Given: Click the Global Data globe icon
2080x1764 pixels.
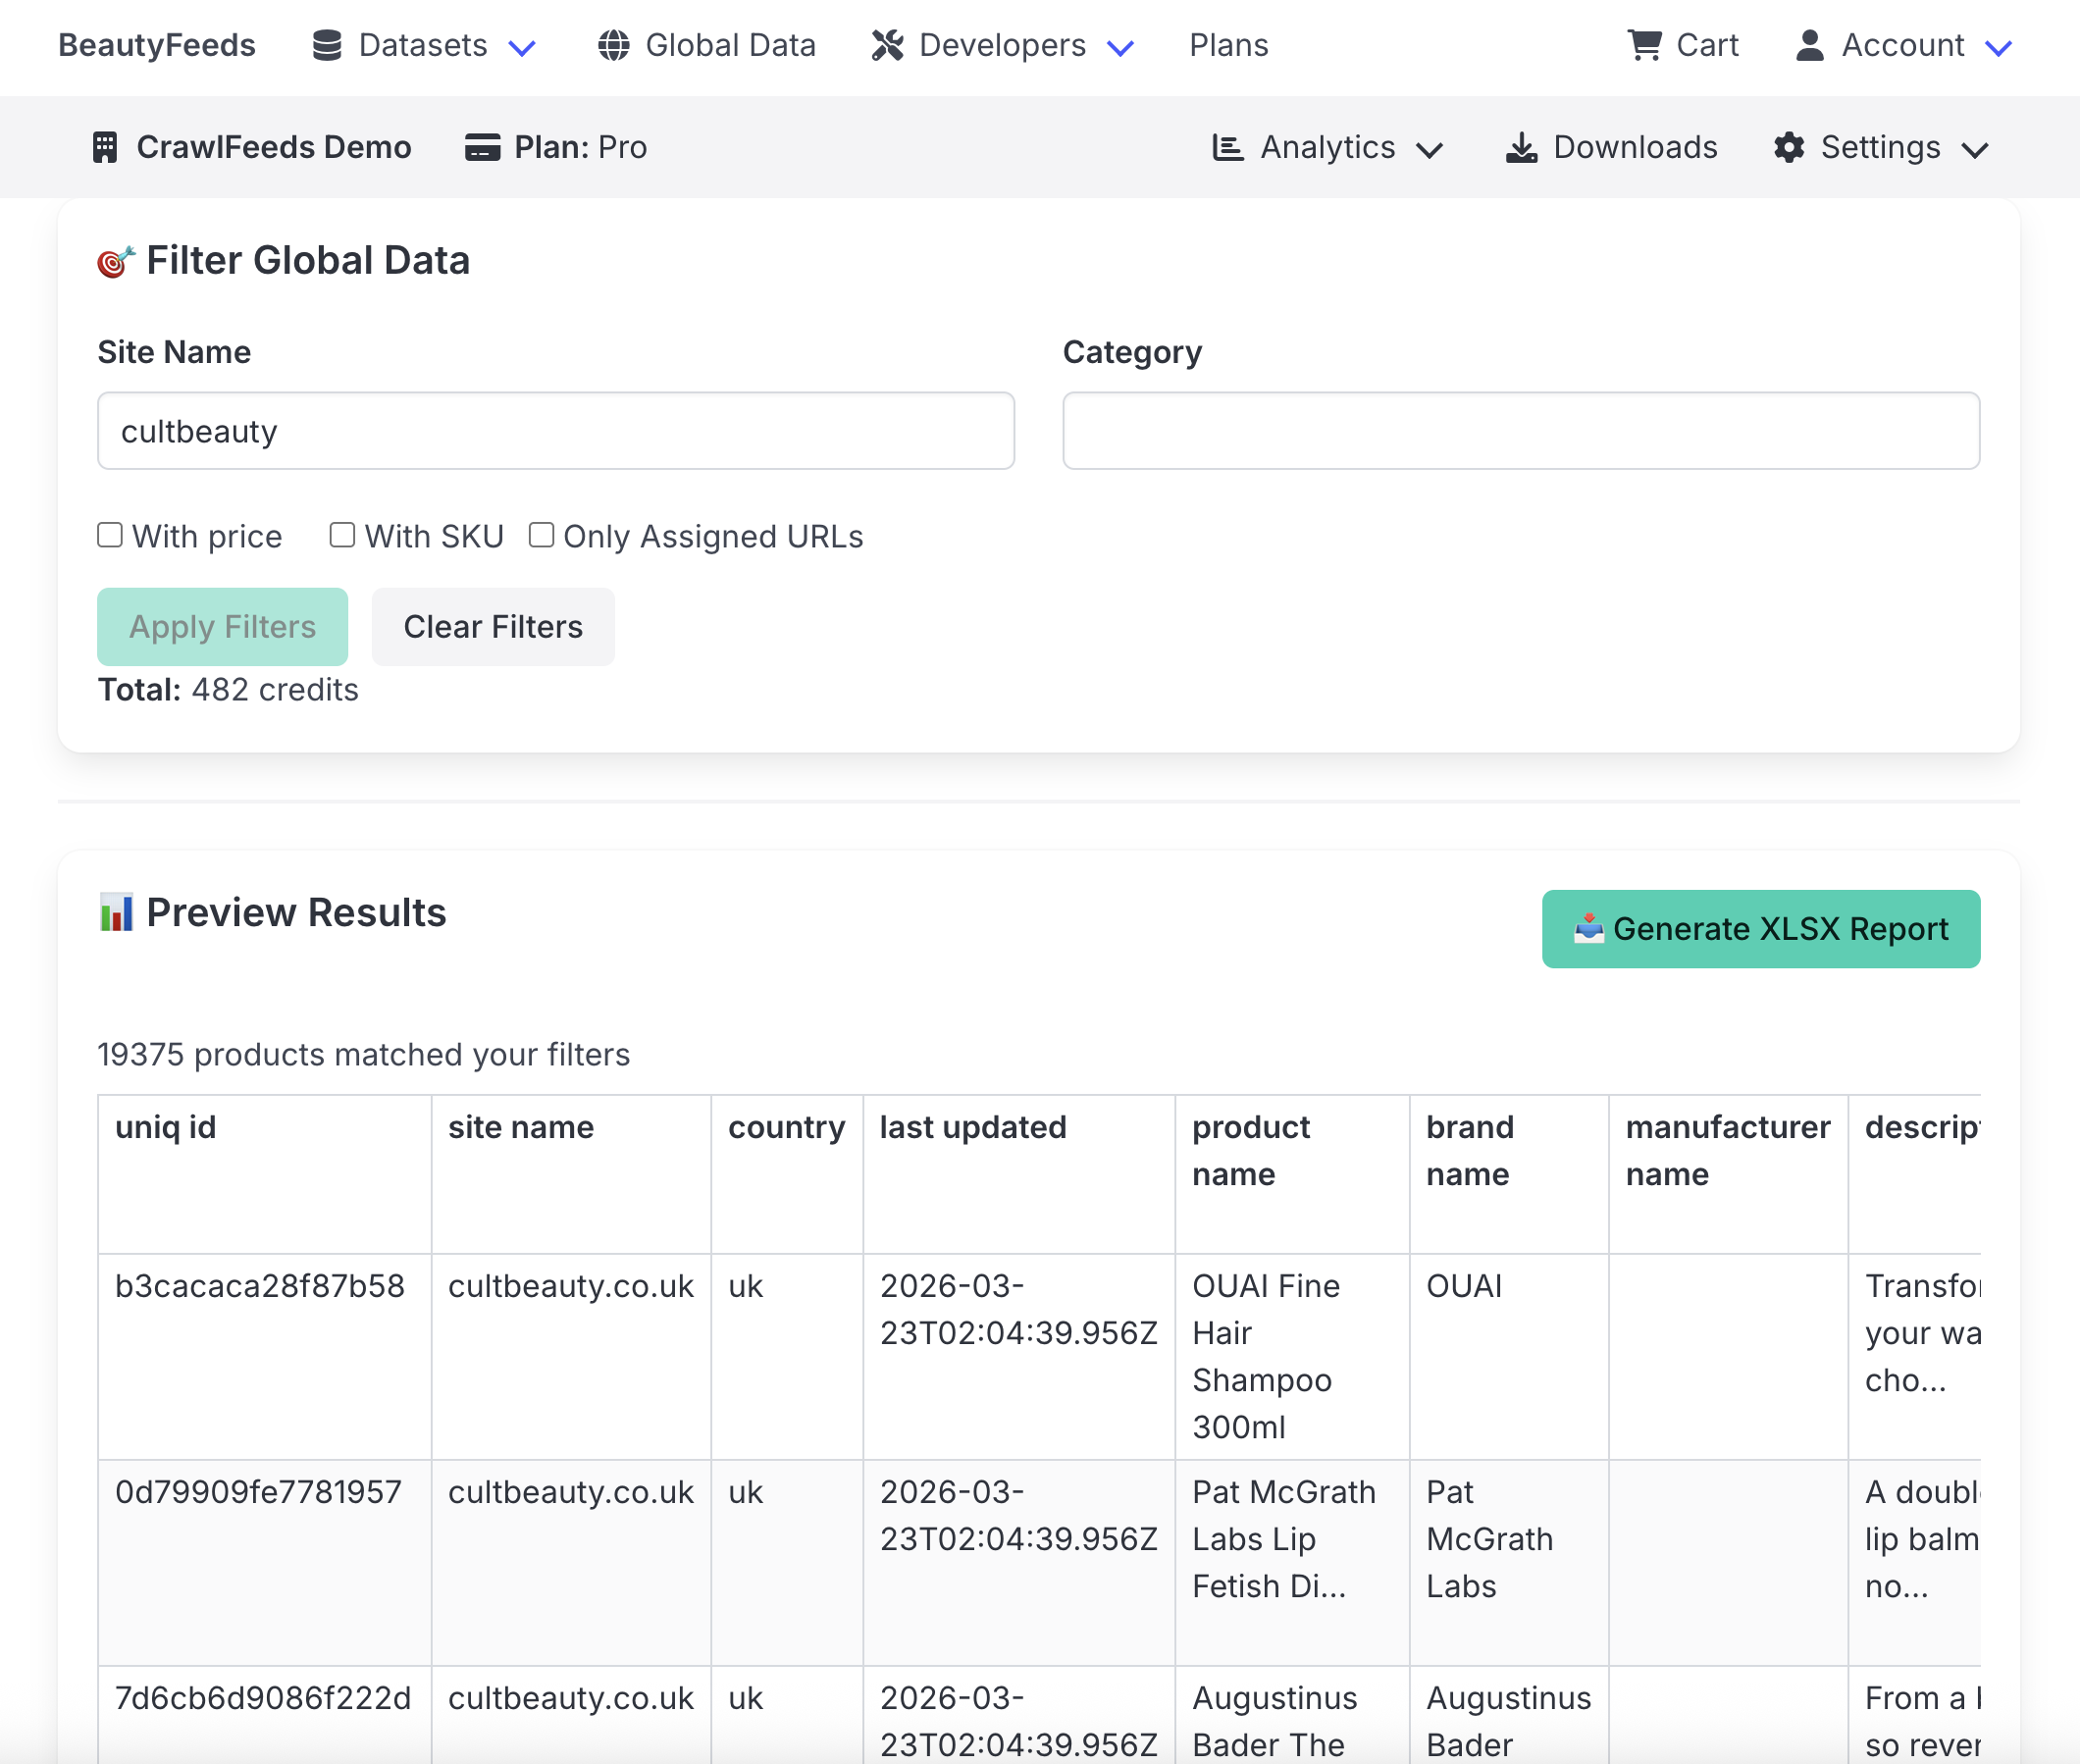Looking at the screenshot, I should pos(612,45).
